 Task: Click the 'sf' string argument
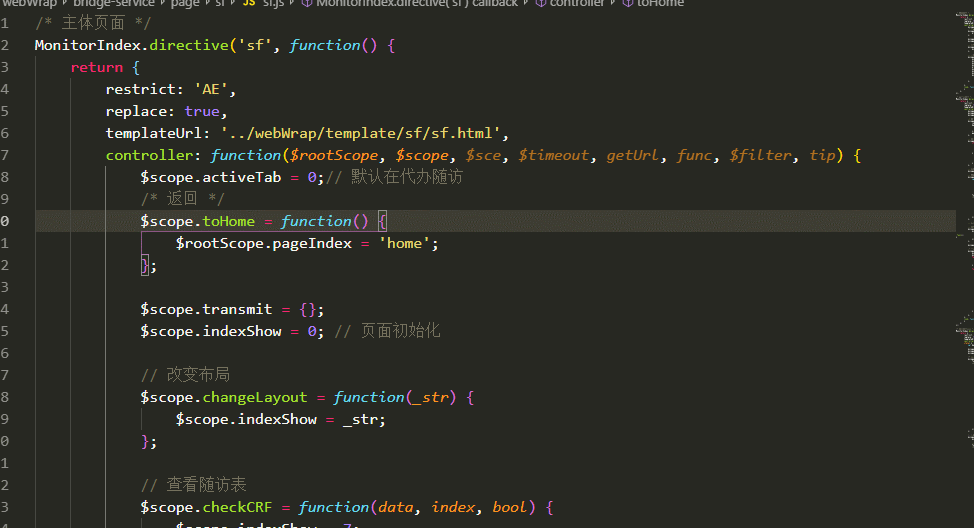(x=255, y=45)
